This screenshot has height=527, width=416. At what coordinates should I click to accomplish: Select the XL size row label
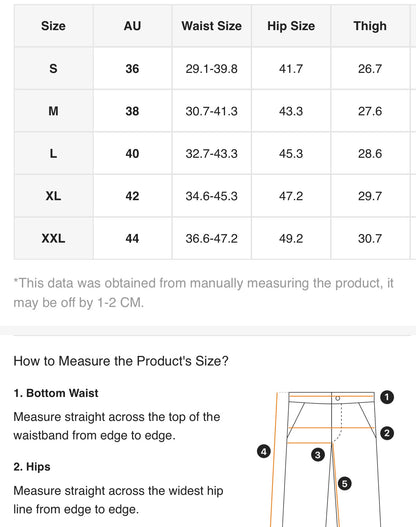(53, 196)
